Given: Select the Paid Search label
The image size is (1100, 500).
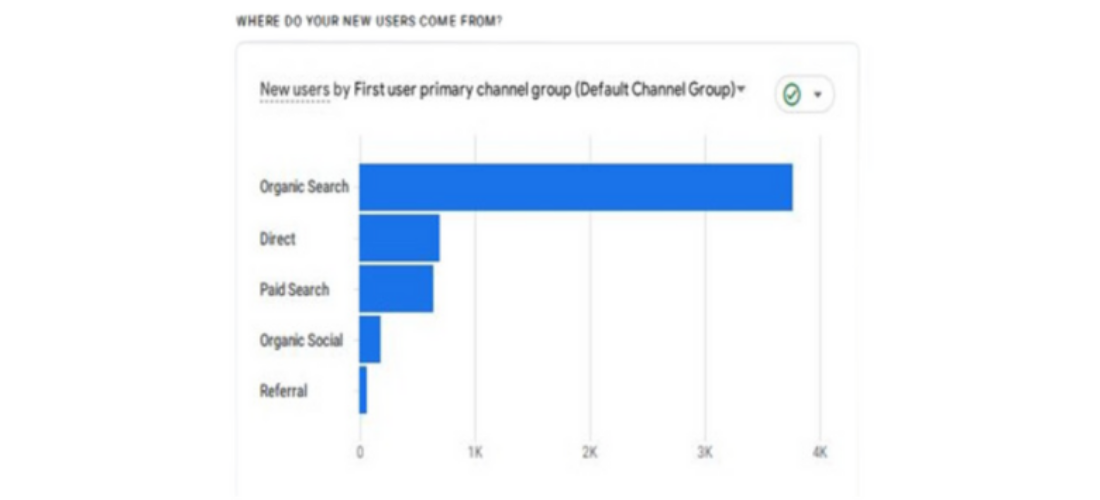Looking at the screenshot, I should [294, 290].
